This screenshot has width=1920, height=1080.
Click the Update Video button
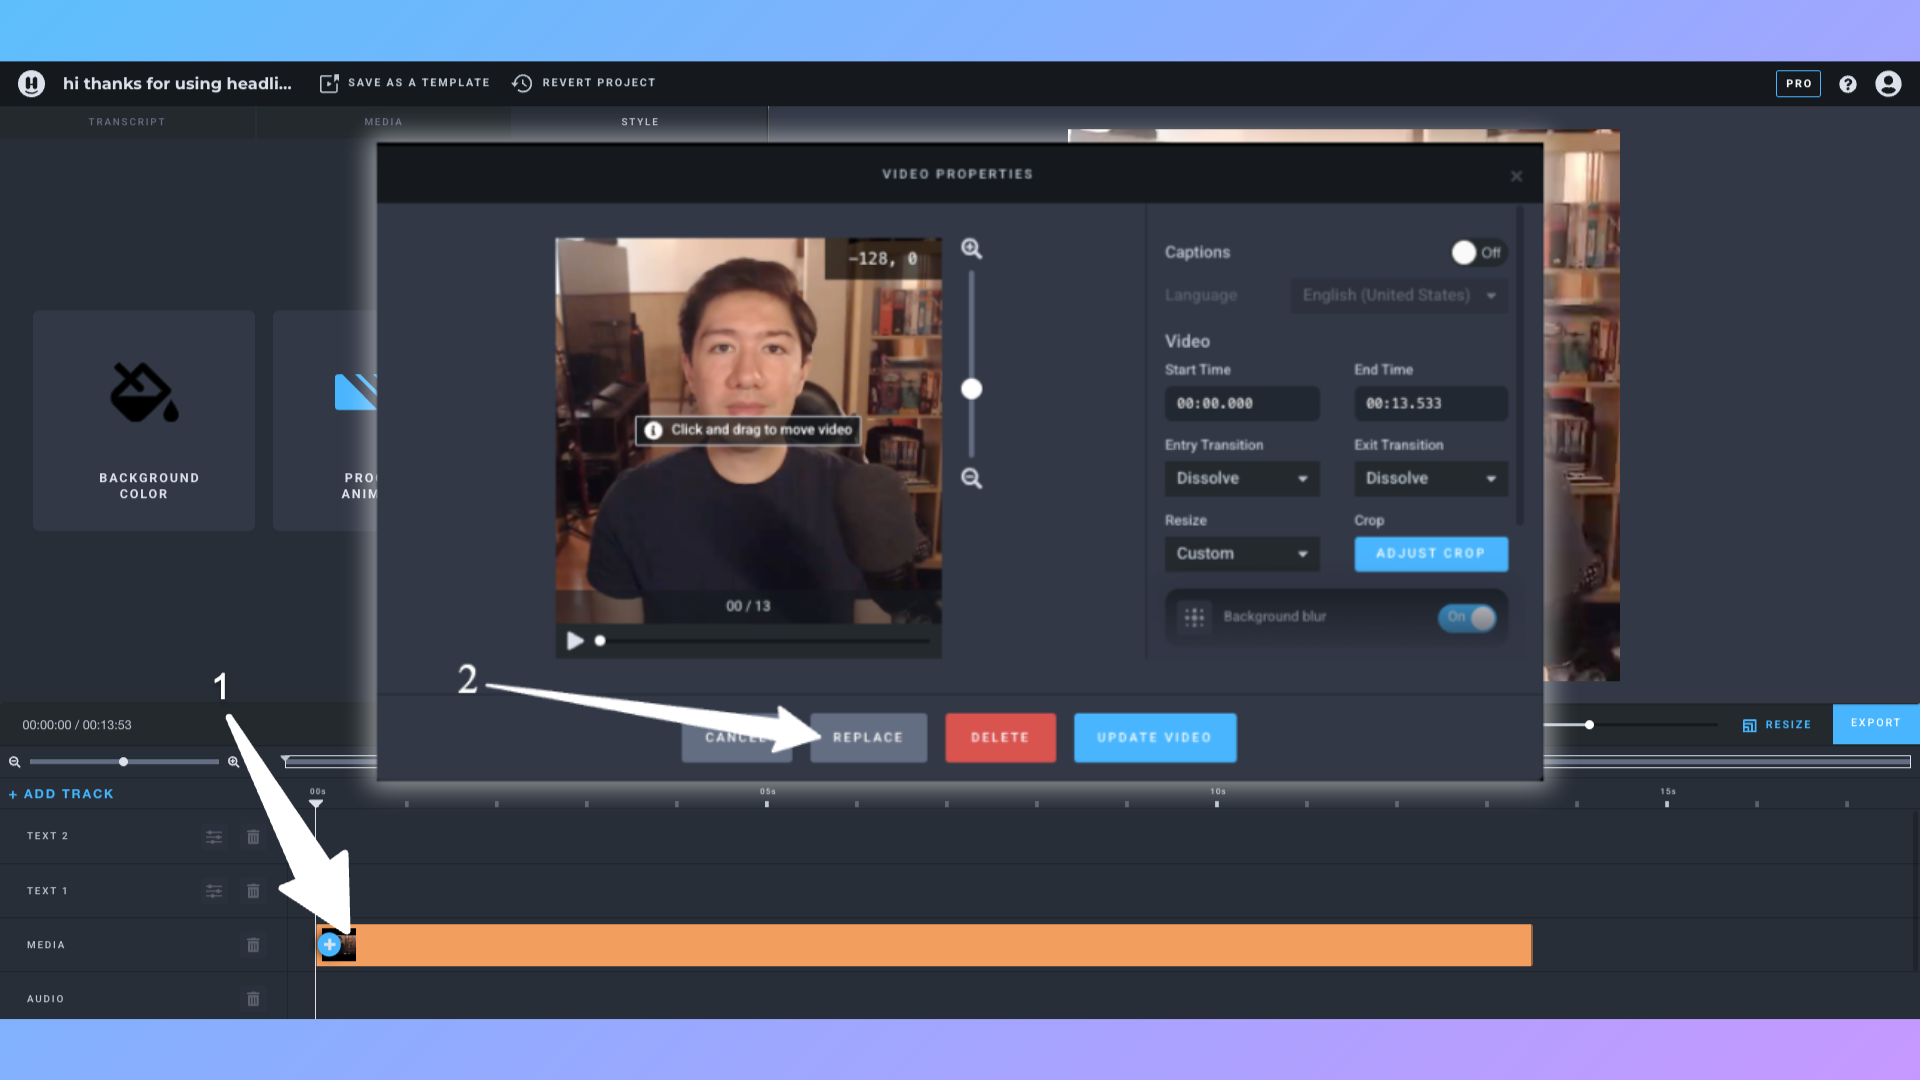[x=1154, y=738]
